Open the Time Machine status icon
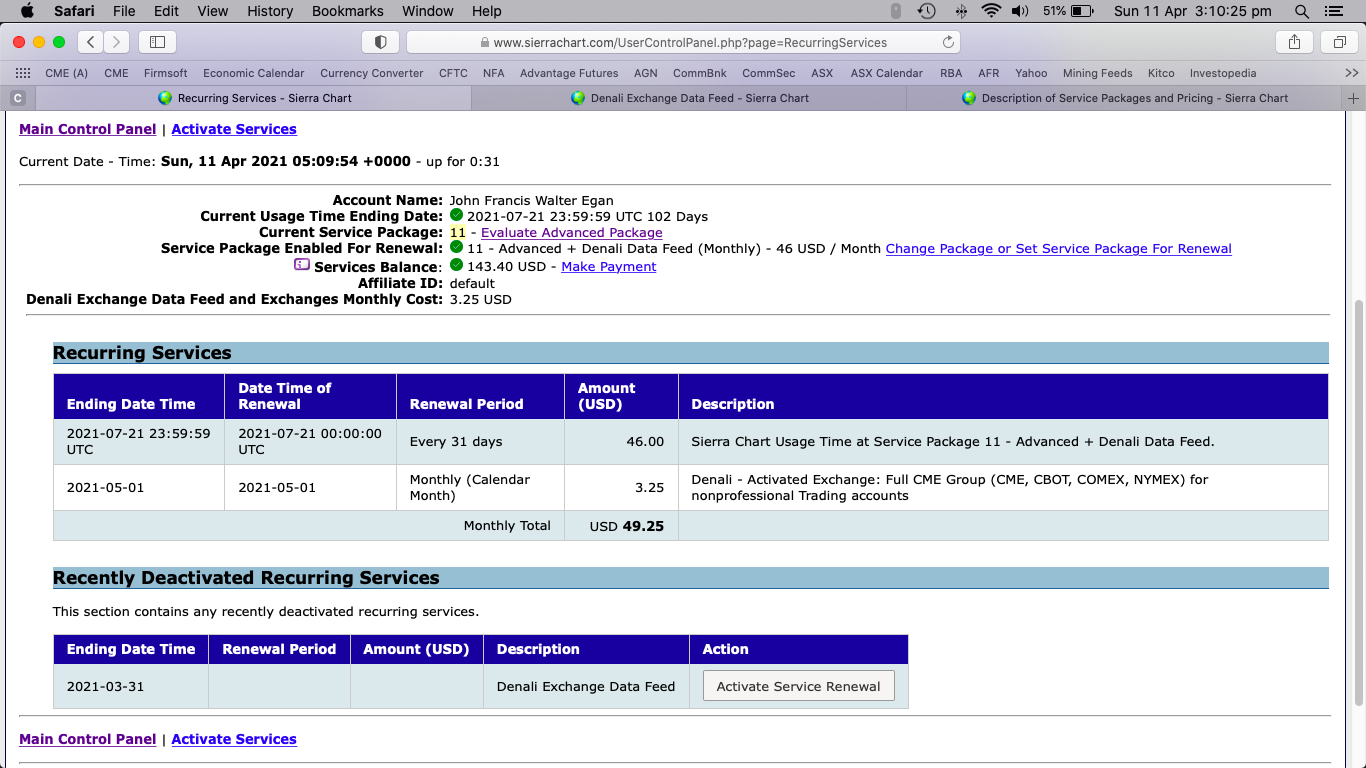Viewport: 1366px width, 768px height. tap(927, 11)
